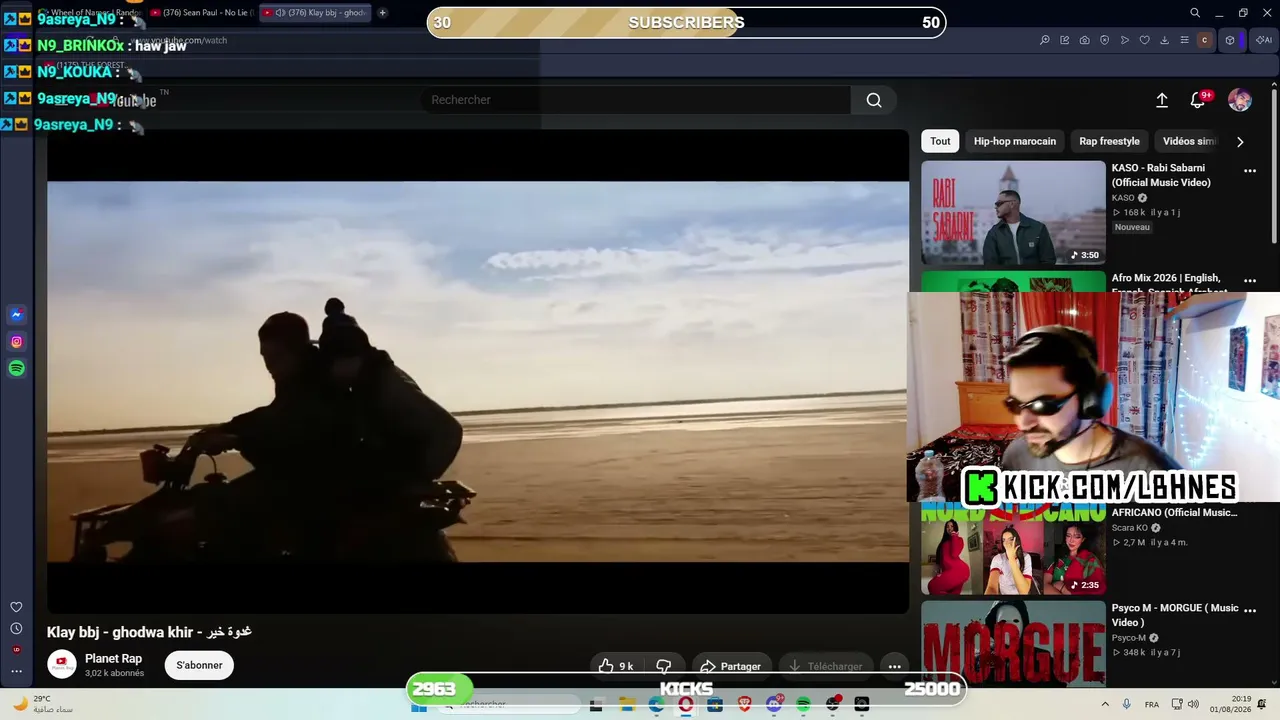Open Messenger in the browser sidebar
1280x720 pixels.
[16, 315]
